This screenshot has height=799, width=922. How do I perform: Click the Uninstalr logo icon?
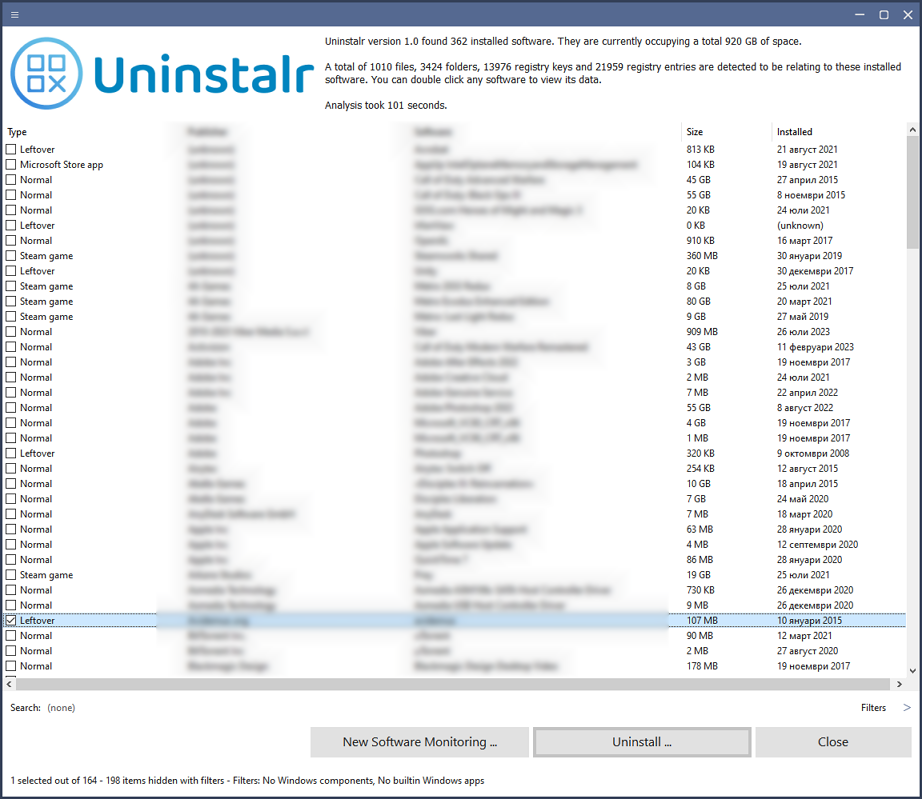click(x=46, y=73)
